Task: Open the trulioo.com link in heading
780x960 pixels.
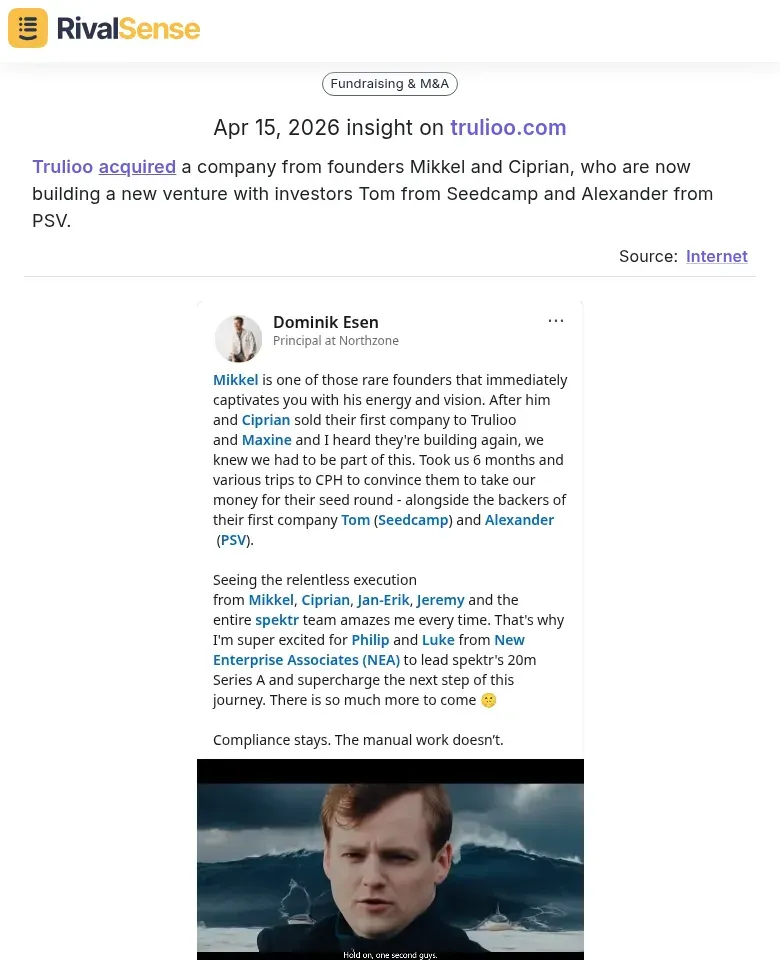Action: [x=508, y=128]
